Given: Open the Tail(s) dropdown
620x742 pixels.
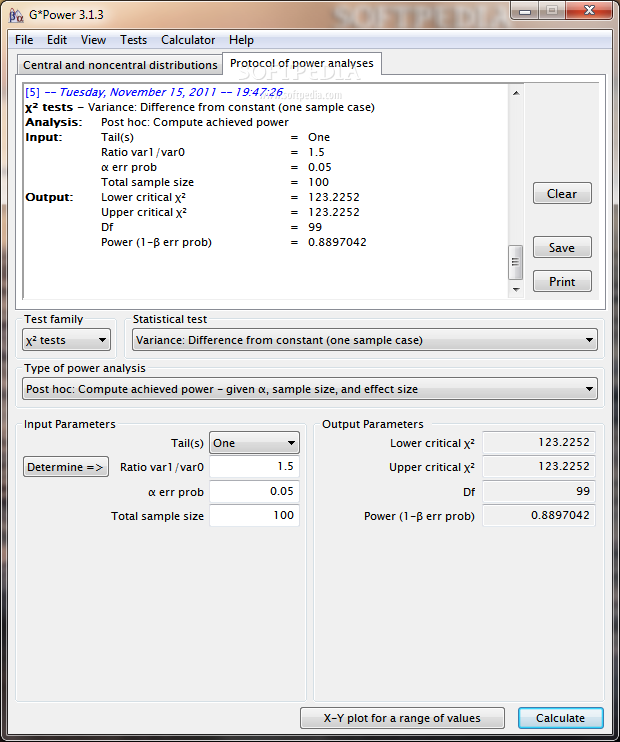Looking at the screenshot, I should (254, 443).
